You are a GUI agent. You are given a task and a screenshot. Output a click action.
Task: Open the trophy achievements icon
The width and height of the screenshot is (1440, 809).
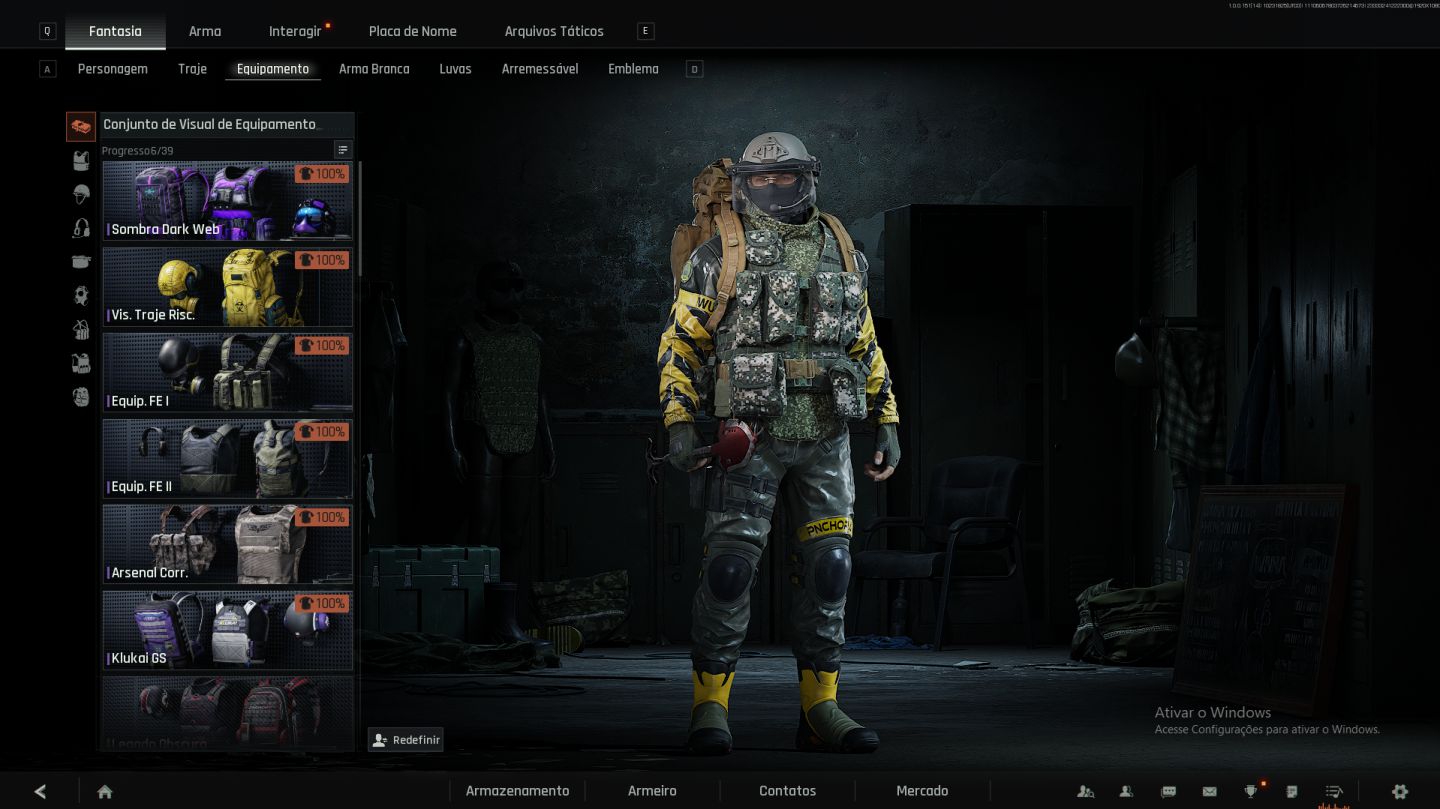(x=1250, y=791)
